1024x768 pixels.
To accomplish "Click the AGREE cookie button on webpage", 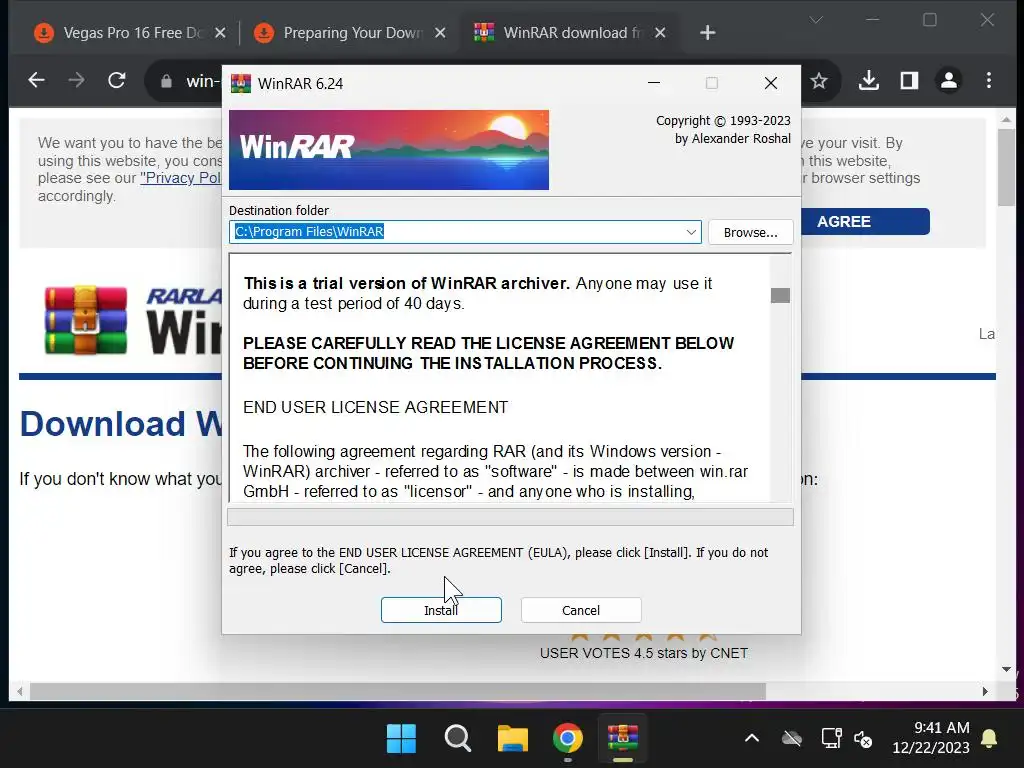I will [865, 221].
